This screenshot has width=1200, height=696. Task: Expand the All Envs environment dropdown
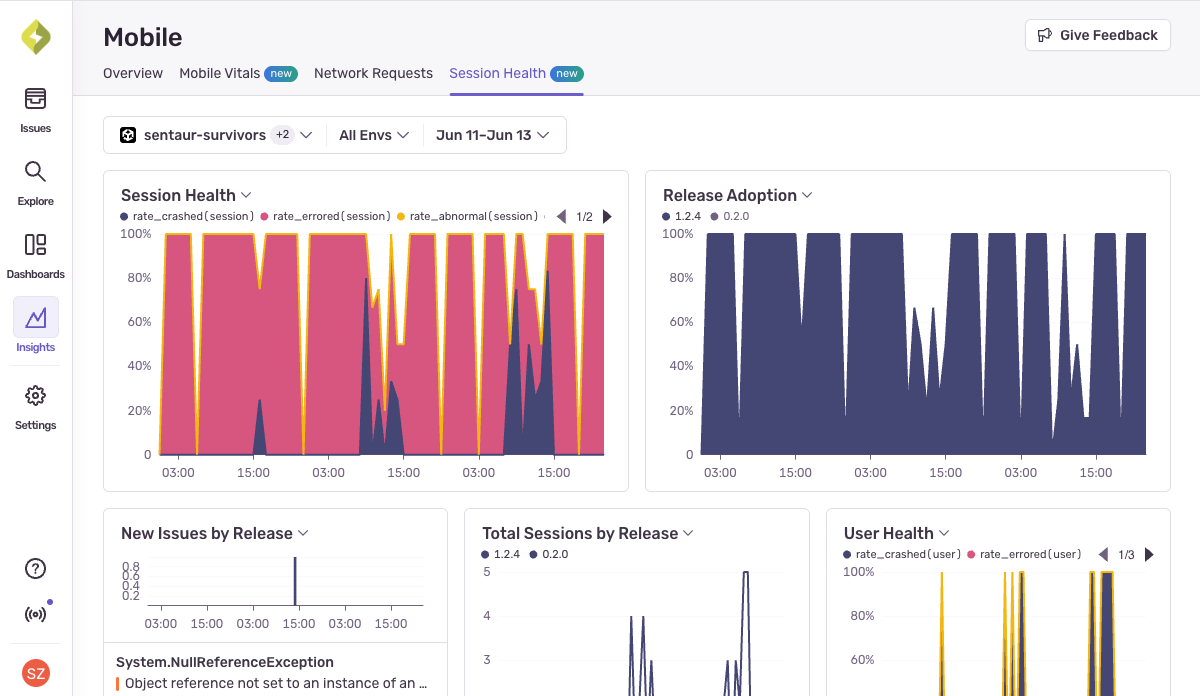374,134
